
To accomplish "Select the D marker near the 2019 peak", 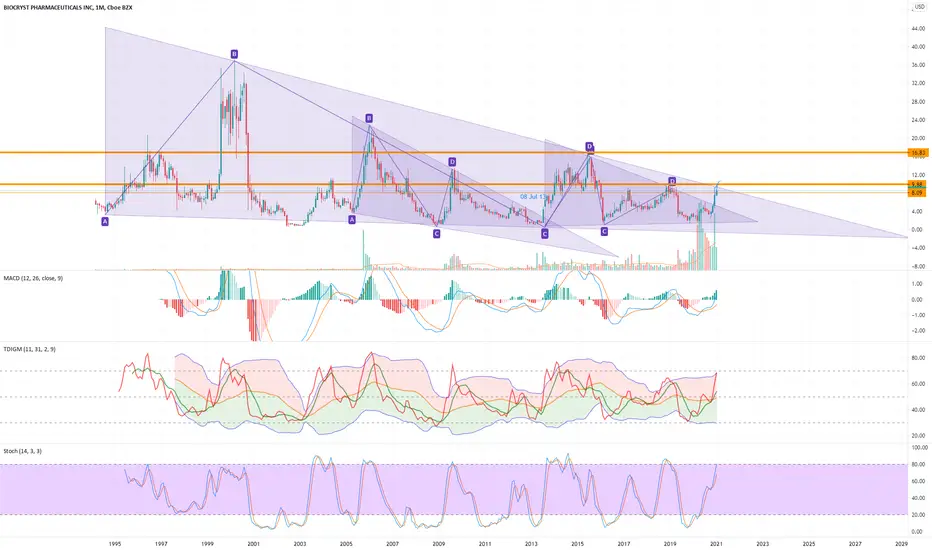I will (x=672, y=181).
